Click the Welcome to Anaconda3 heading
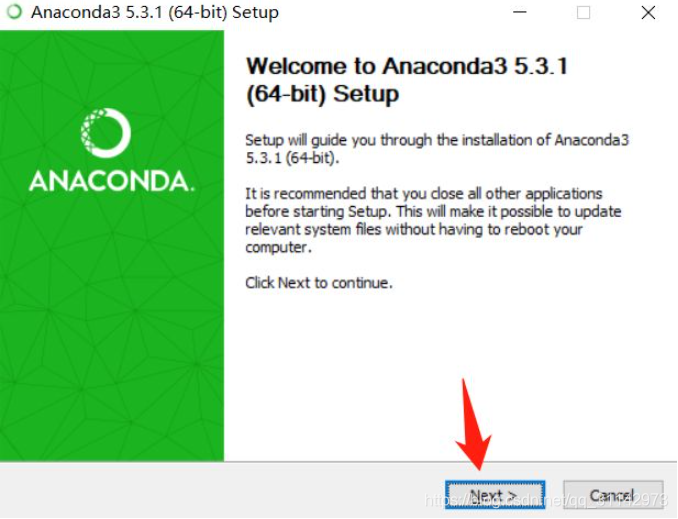This screenshot has height=519, width=678. (x=406, y=80)
